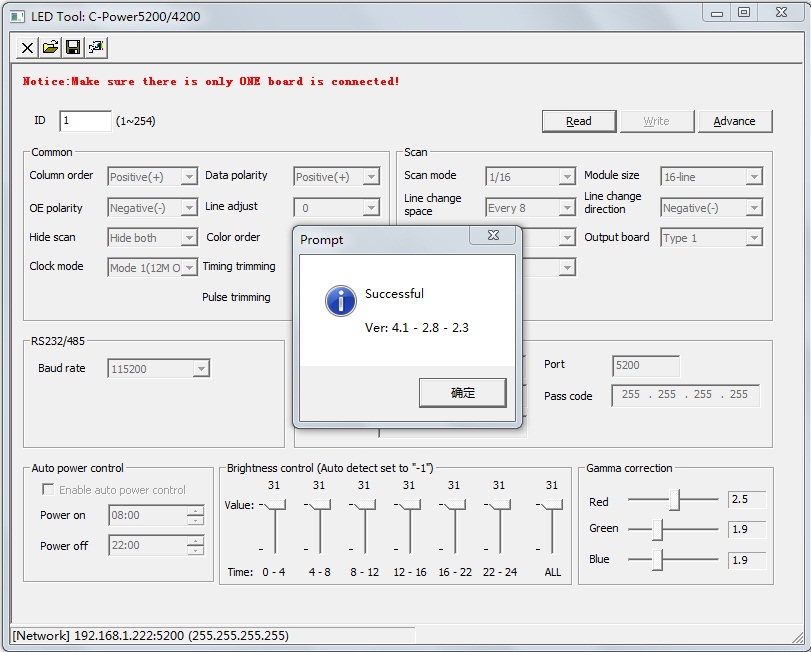
Task: Click the Red gamma correction slider
Action: 677,499
